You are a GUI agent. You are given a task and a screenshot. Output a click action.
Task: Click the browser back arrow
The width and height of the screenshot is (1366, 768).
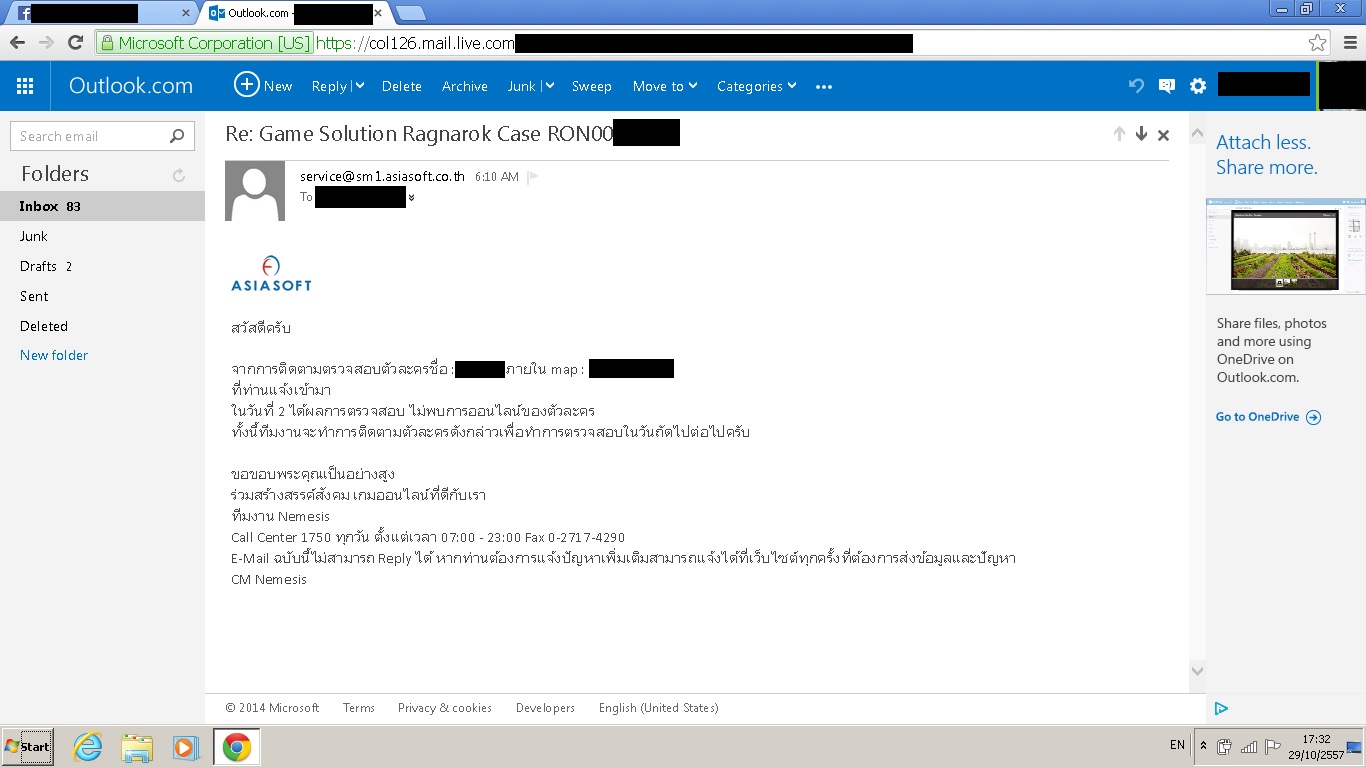18,42
